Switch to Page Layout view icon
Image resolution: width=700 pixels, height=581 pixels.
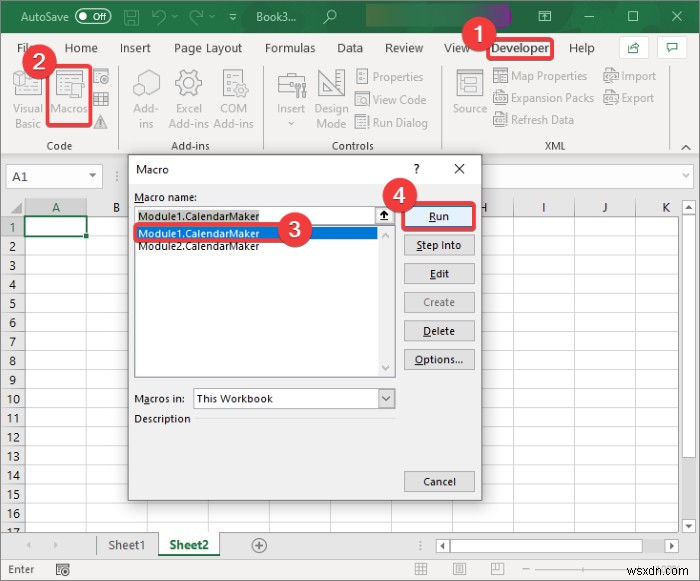(x=459, y=569)
